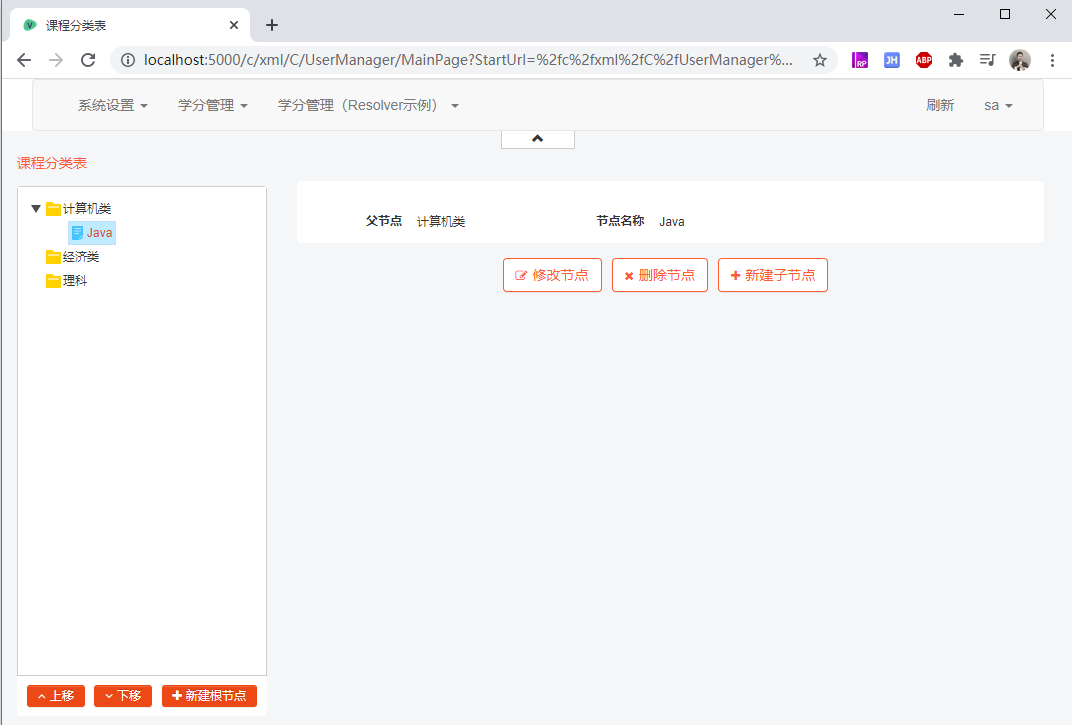Click the JH extension icon
1072x725 pixels.
(891, 60)
